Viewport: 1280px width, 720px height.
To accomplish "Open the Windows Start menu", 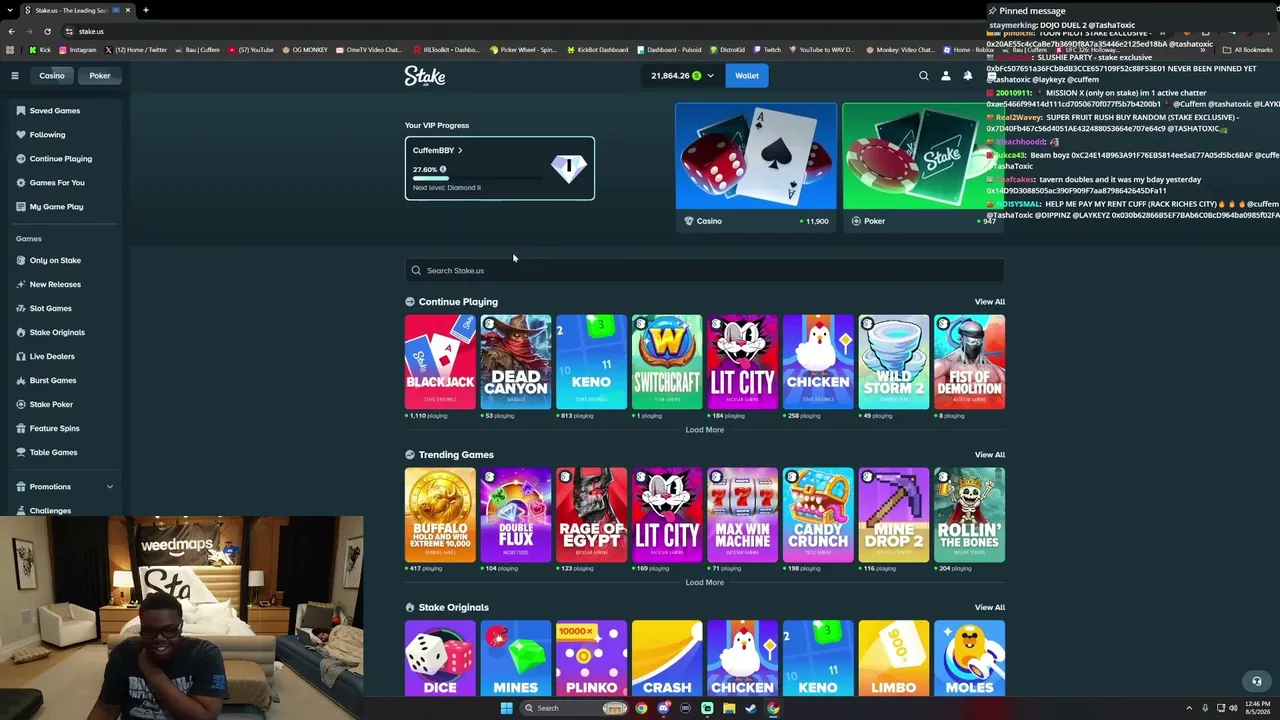I will click(x=506, y=708).
